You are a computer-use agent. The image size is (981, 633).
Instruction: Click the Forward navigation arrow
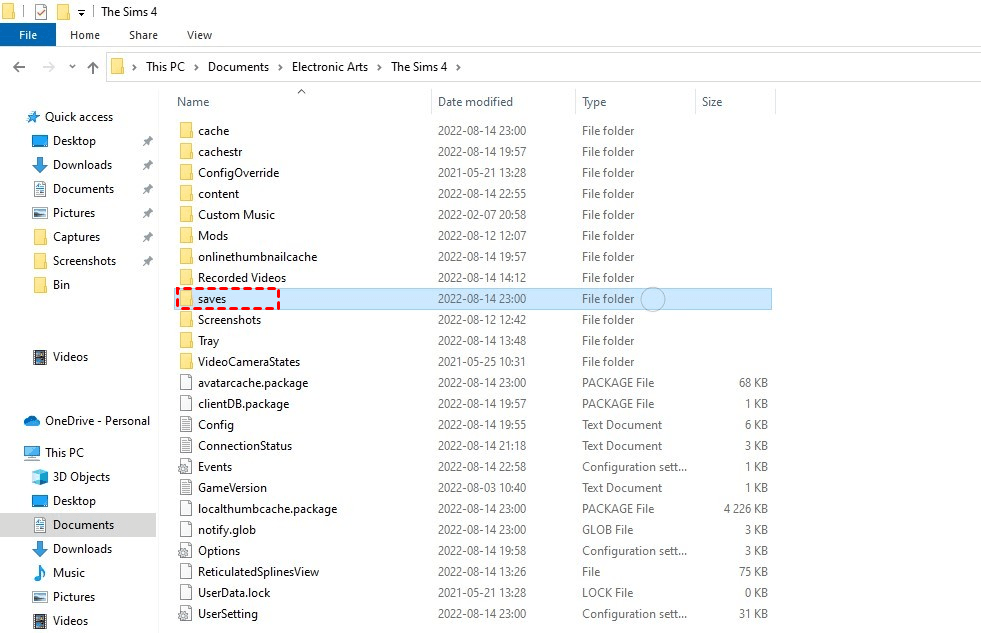point(48,67)
